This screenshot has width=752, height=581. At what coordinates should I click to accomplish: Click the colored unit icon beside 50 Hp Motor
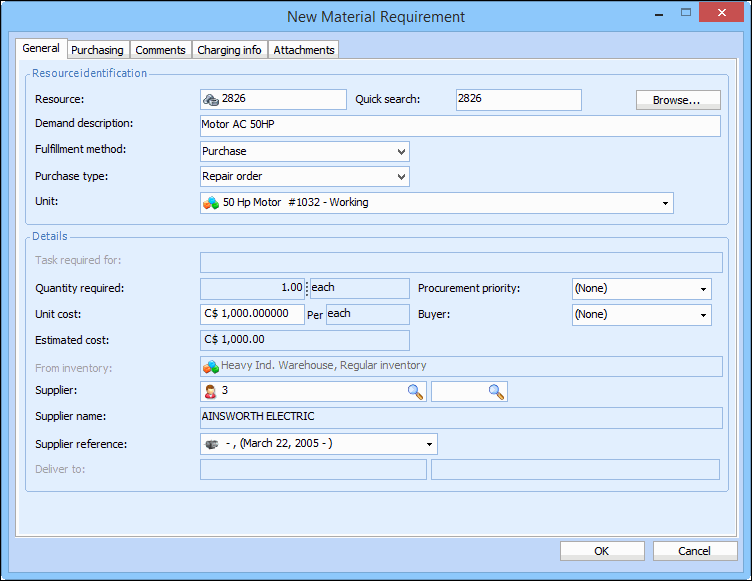coord(211,203)
